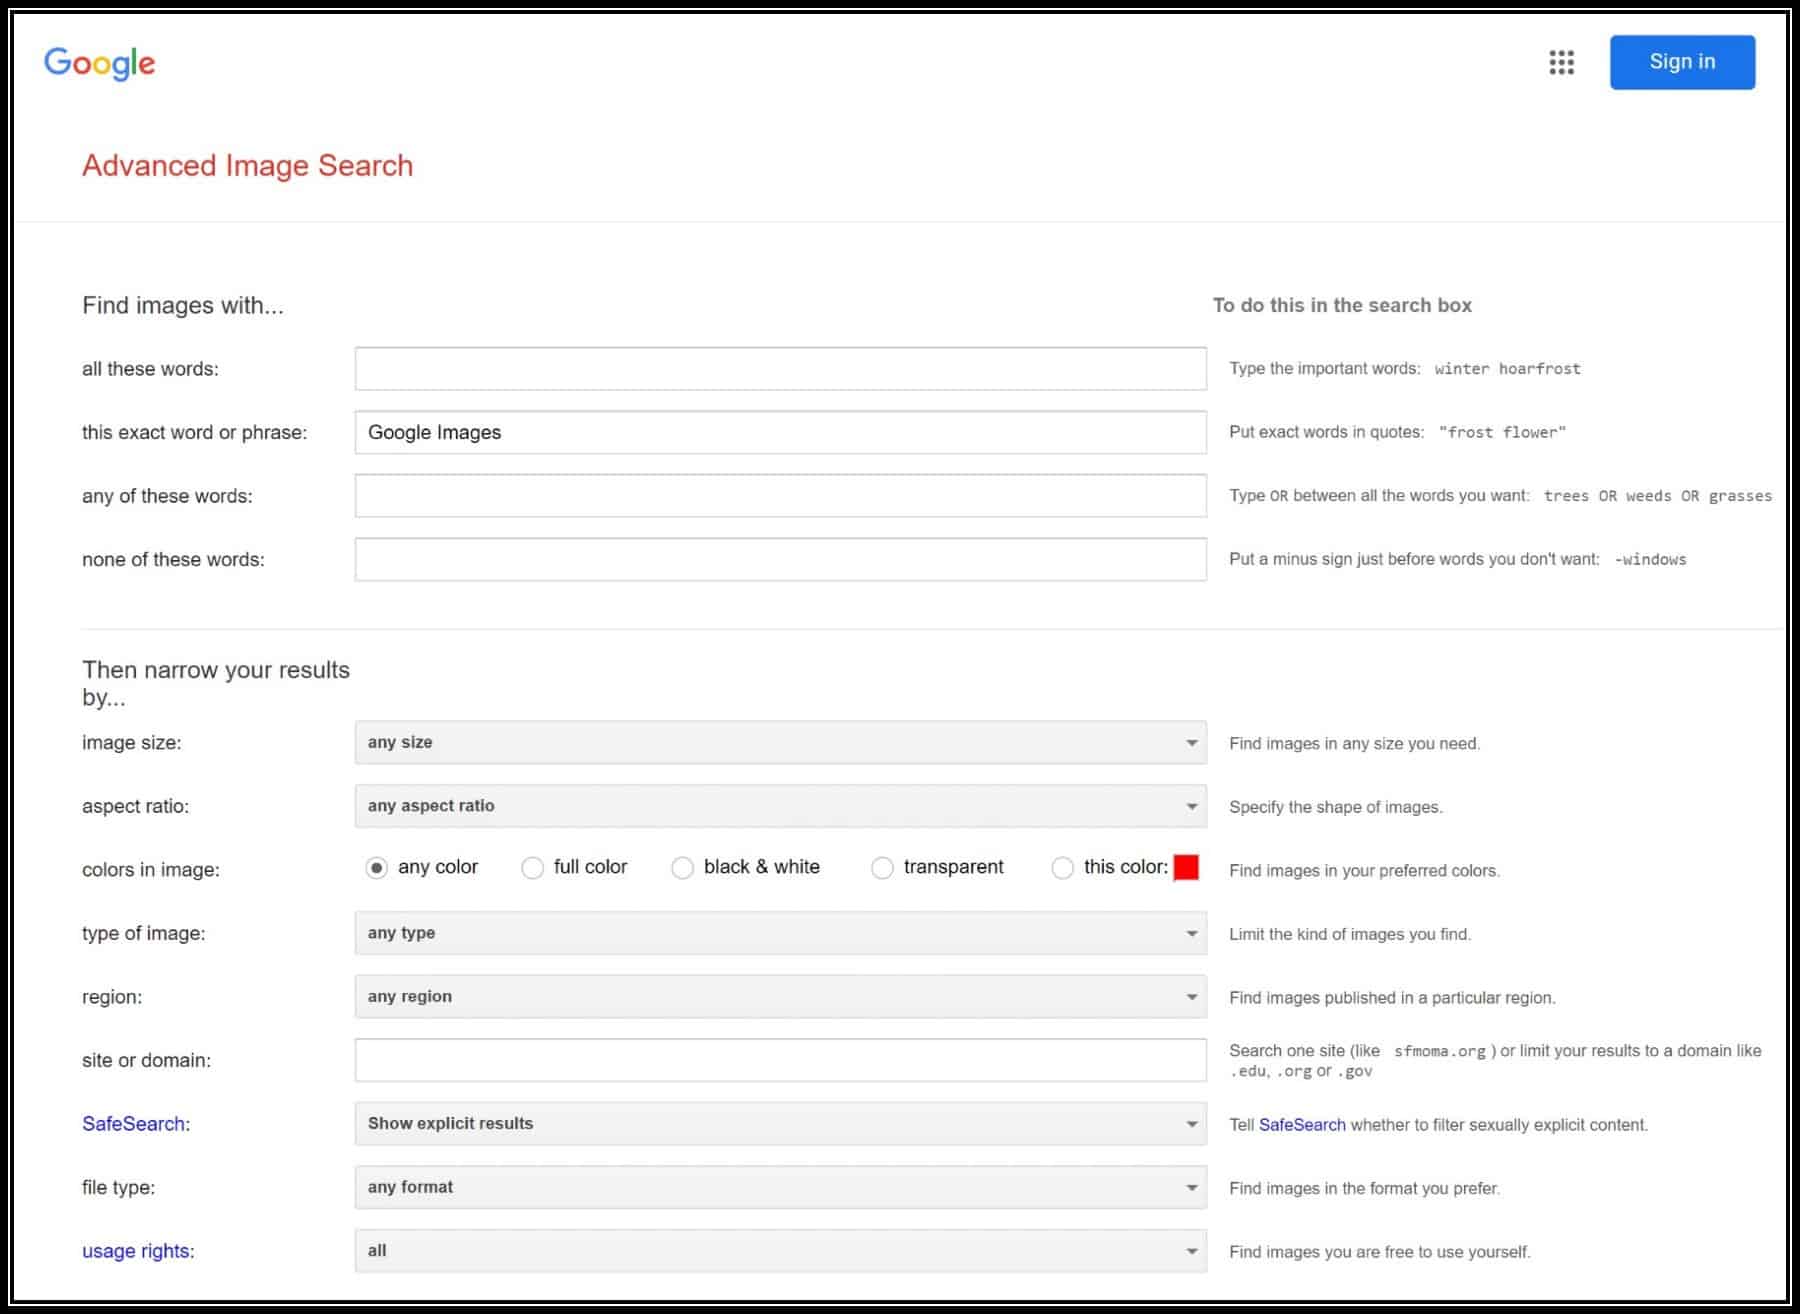1800x1314 pixels.
Task: Click the exact phrase field containing 'Google Images'
Action: [x=780, y=432]
